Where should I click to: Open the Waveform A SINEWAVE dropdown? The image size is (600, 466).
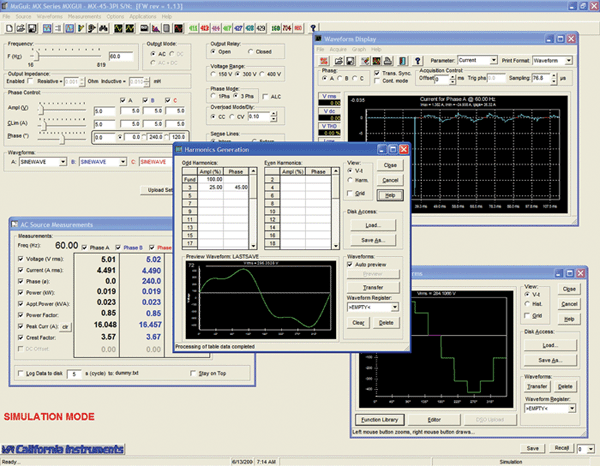[x=63, y=162]
